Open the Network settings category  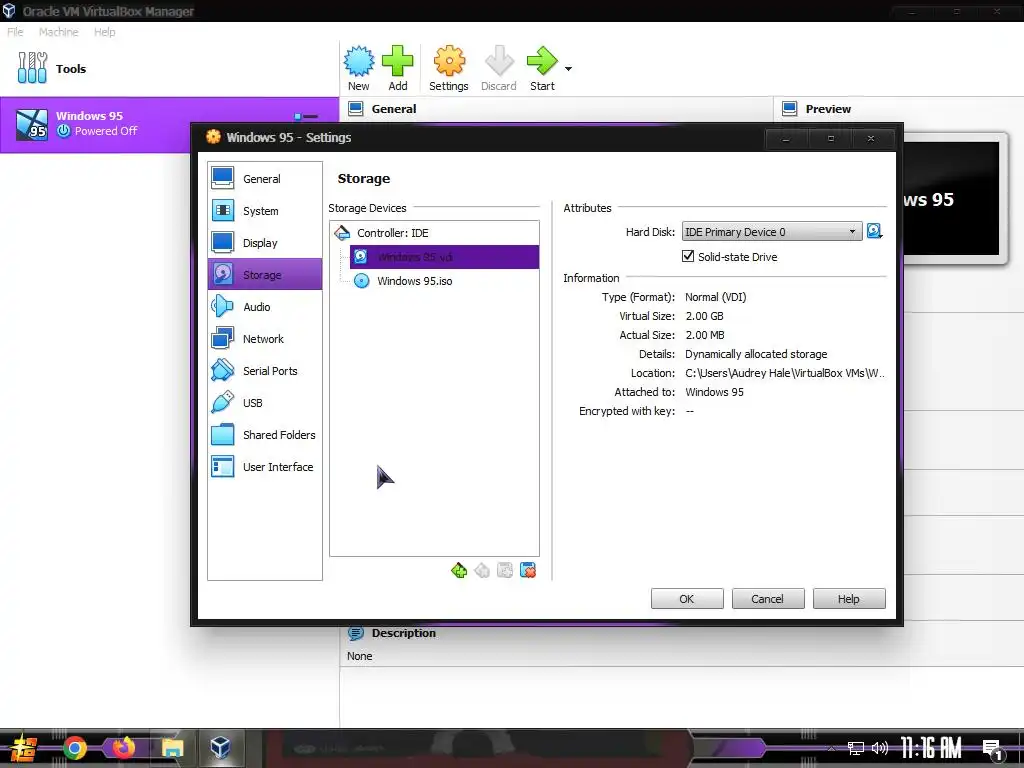tap(264, 339)
